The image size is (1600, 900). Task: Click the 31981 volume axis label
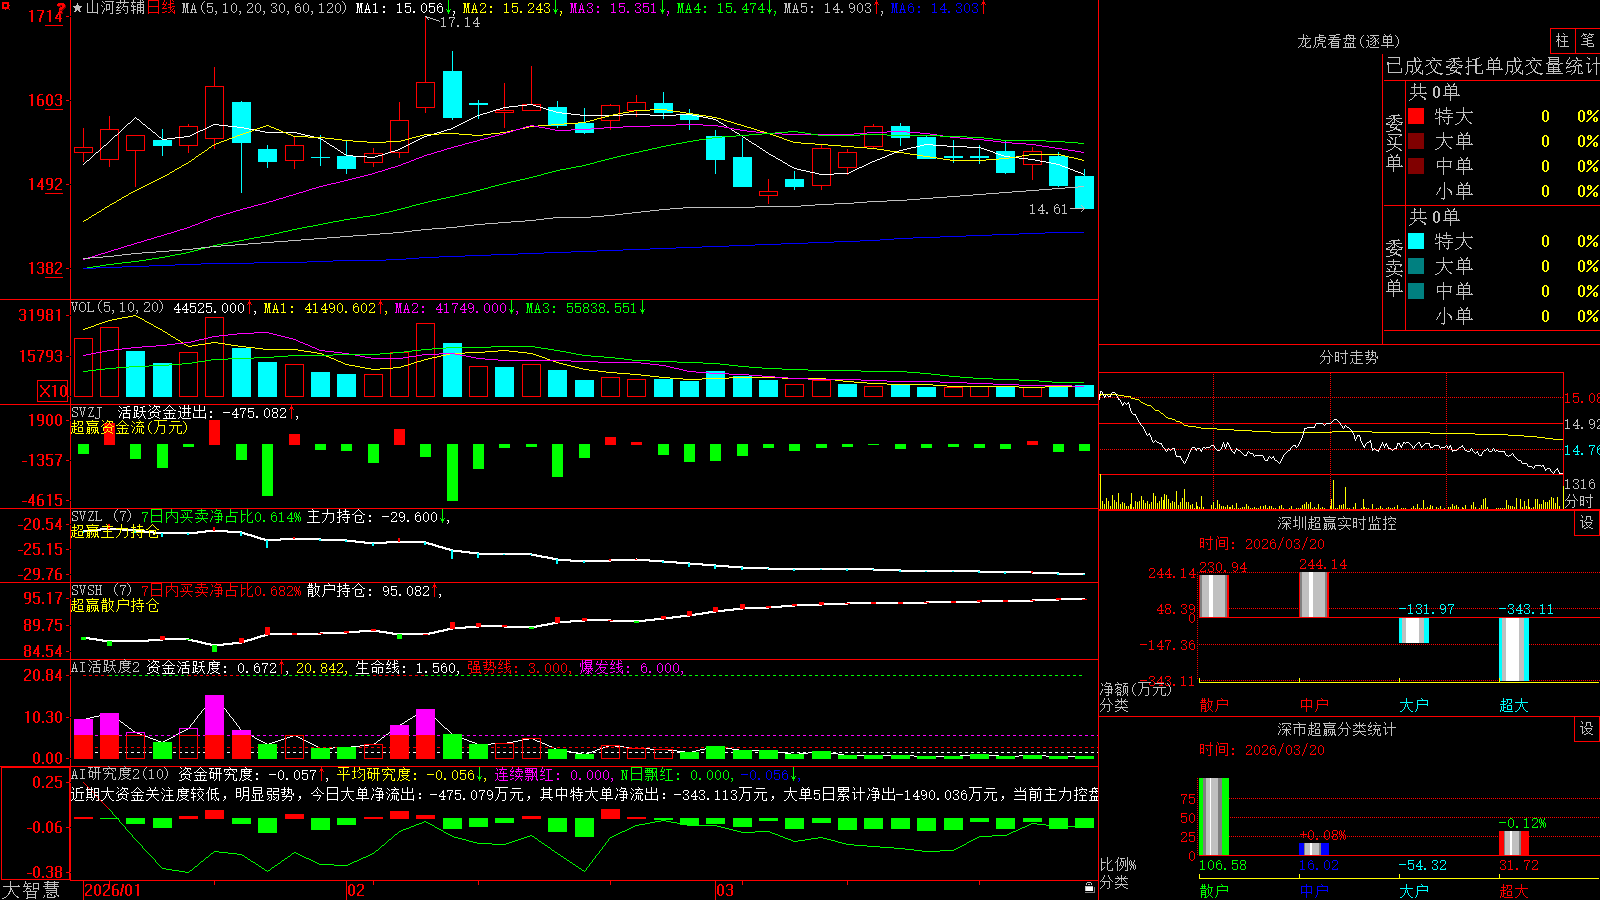41,315
